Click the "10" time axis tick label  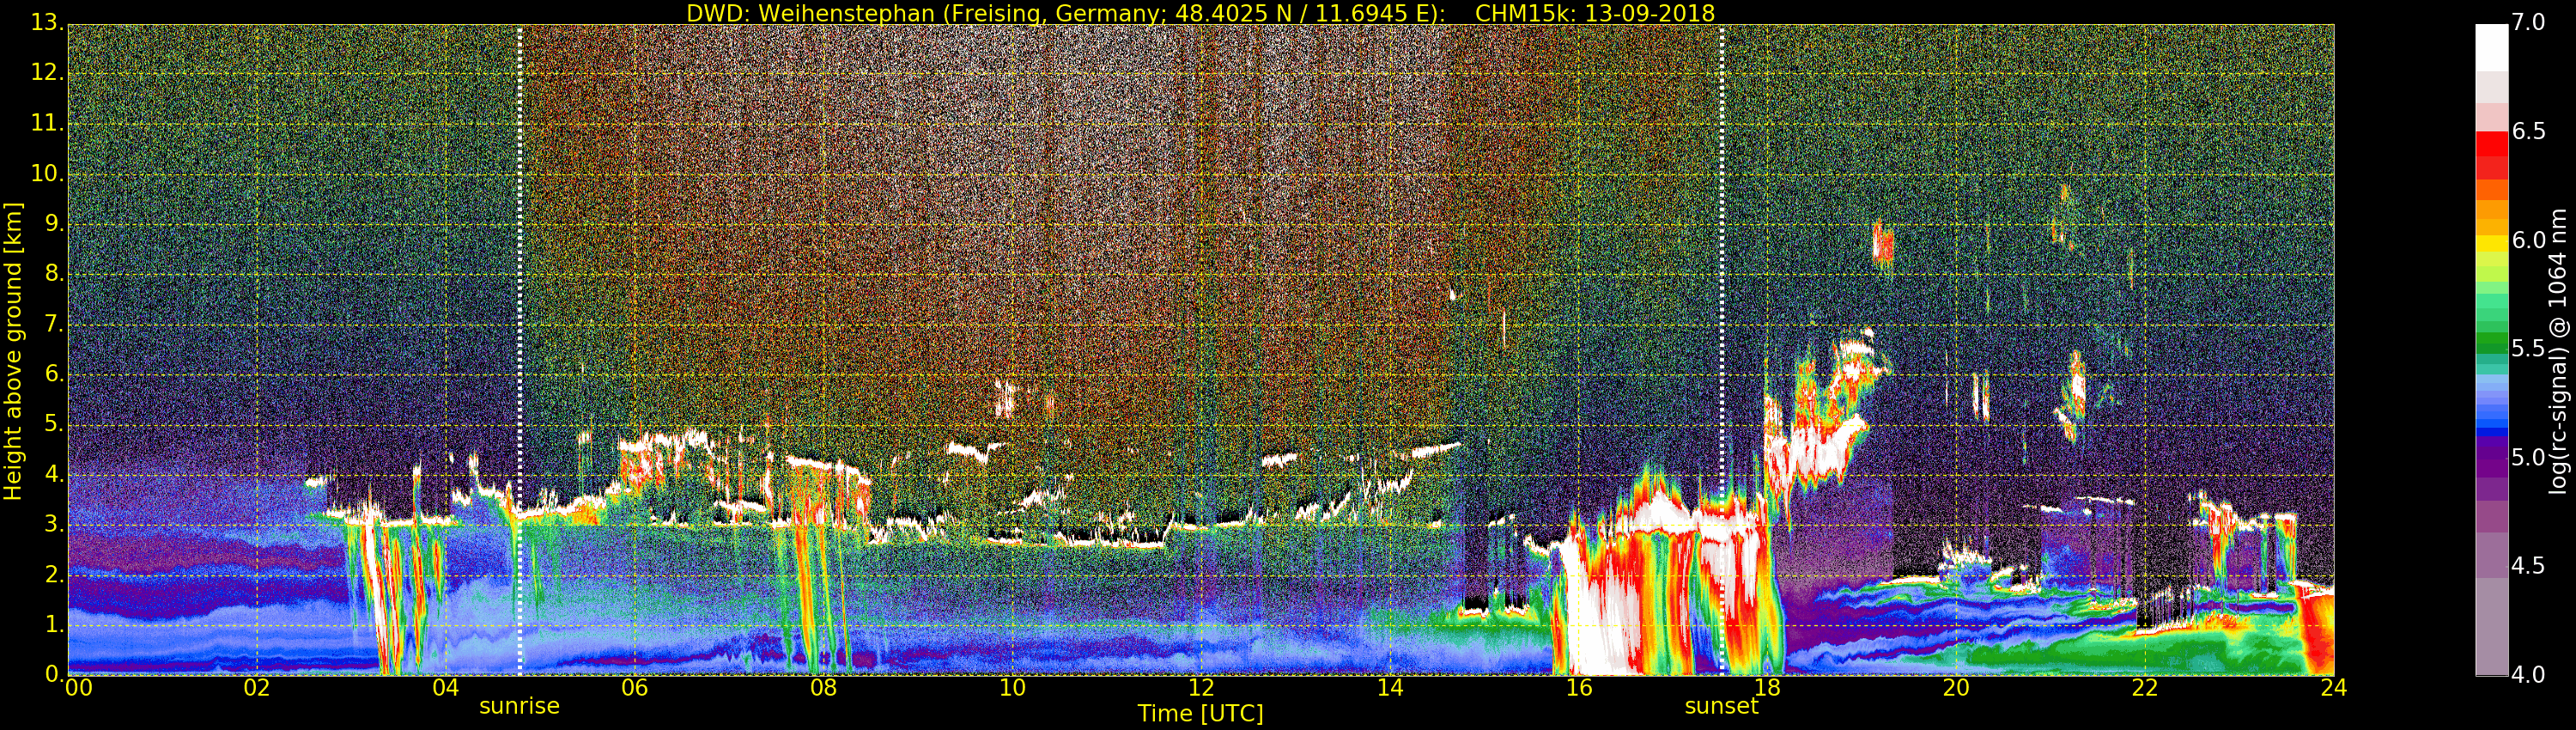[1012, 688]
